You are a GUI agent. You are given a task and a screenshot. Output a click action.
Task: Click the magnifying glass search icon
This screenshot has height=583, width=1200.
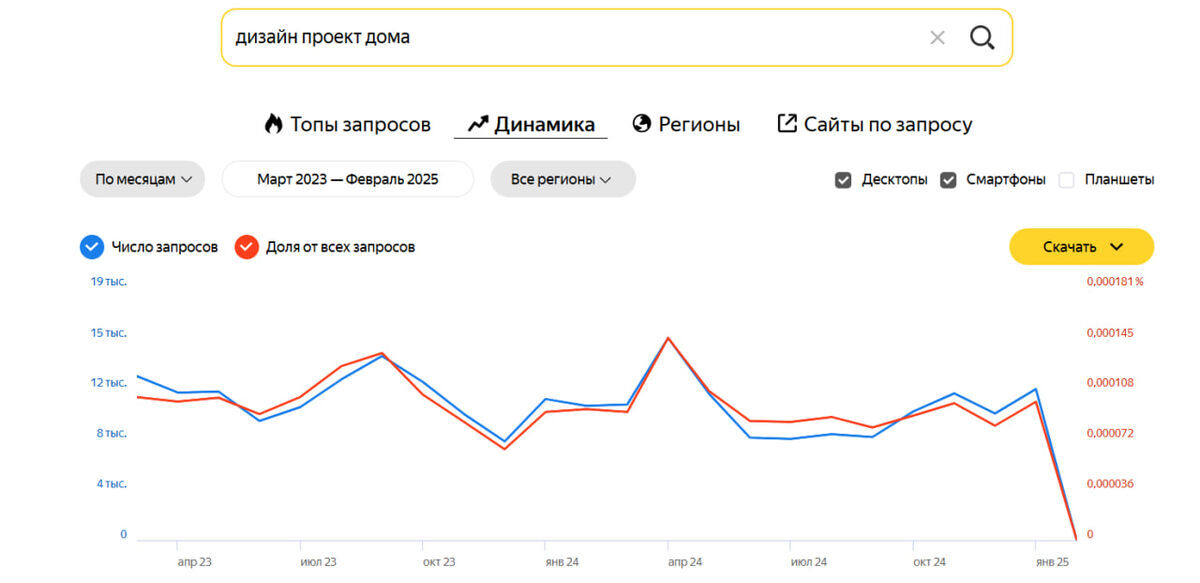982,38
